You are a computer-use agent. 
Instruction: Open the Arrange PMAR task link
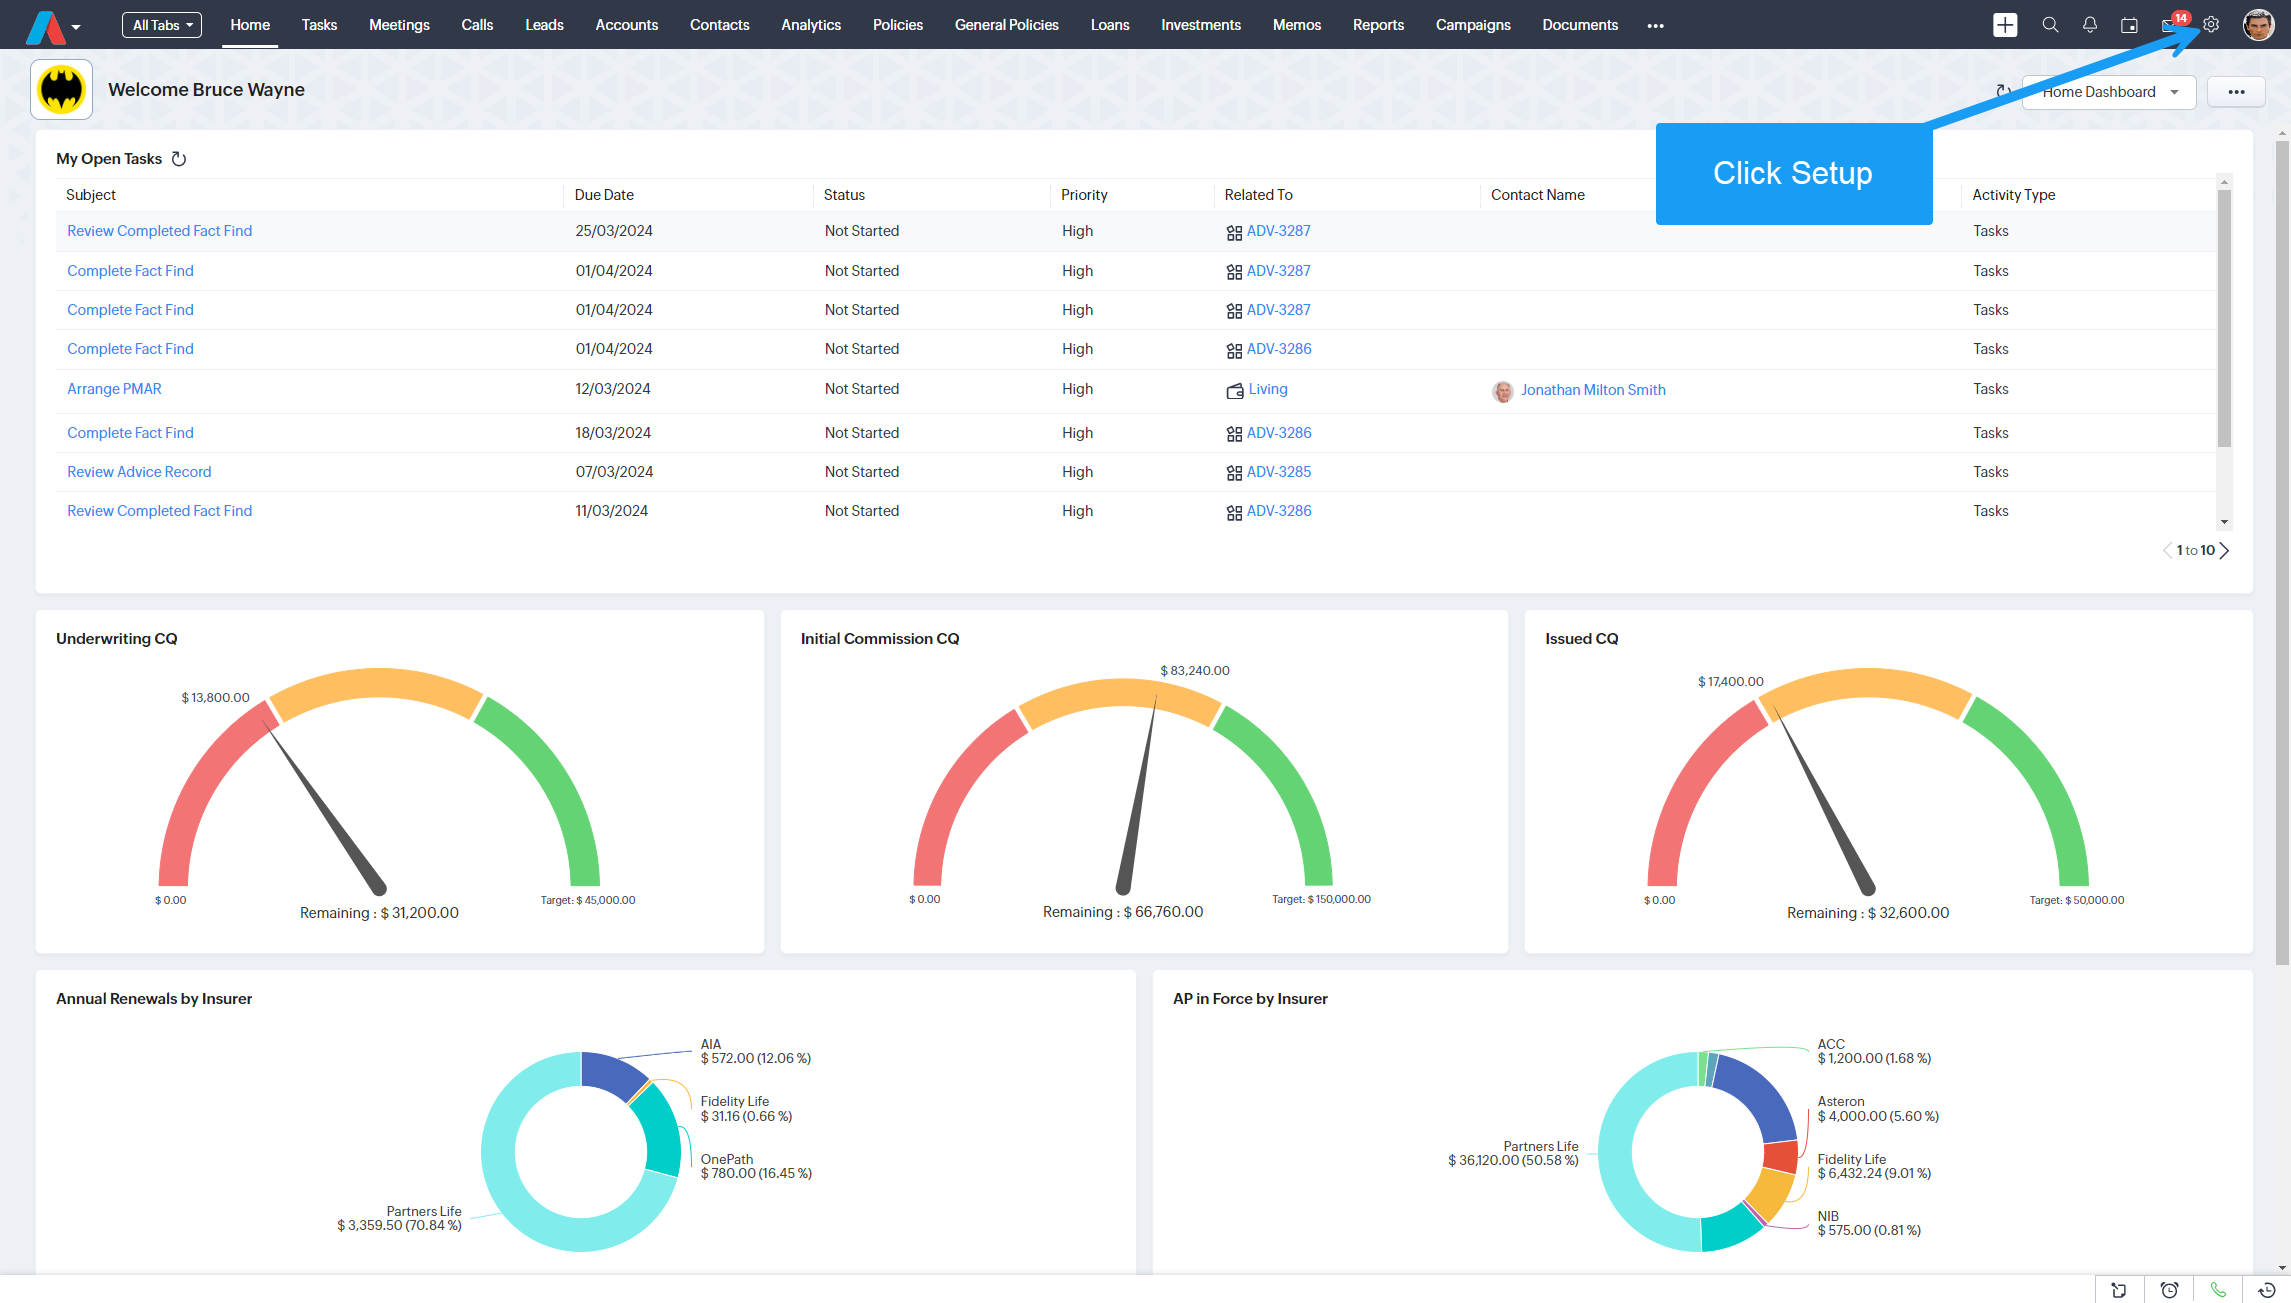point(114,389)
